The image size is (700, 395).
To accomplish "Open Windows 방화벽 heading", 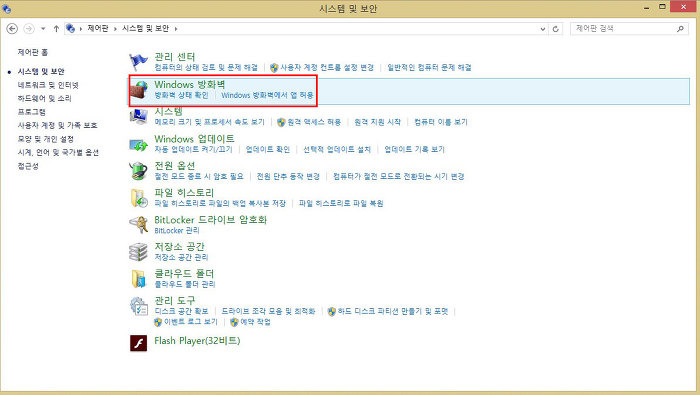I will pos(190,84).
